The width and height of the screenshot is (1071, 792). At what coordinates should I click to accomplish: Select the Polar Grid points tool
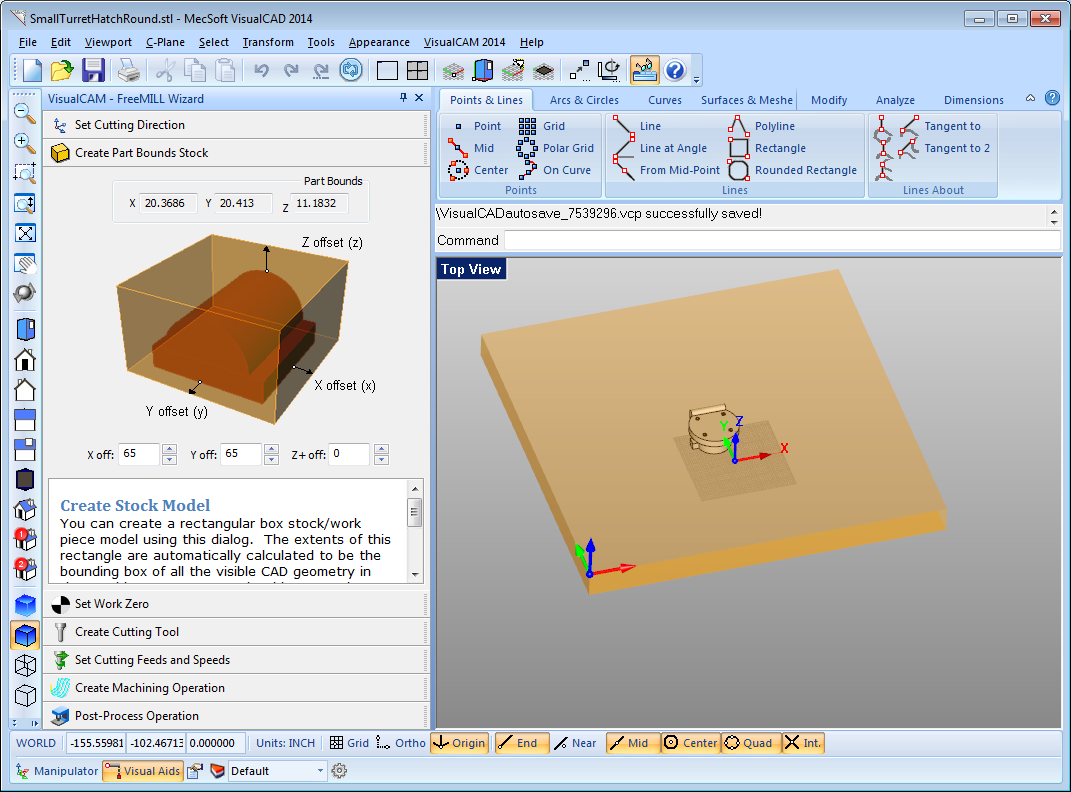pyautogui.click(x=556, y=148)
